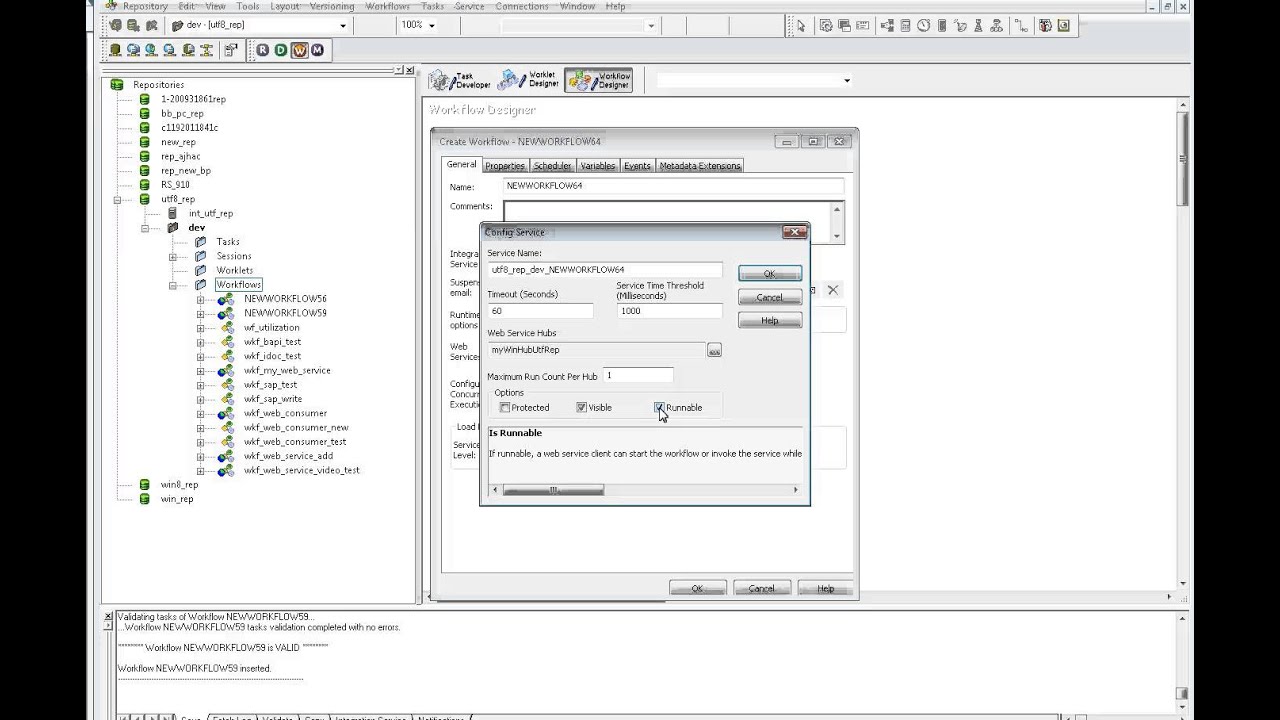Open the dropdown beside the designer tool buttons

click(x=847, y=81)
